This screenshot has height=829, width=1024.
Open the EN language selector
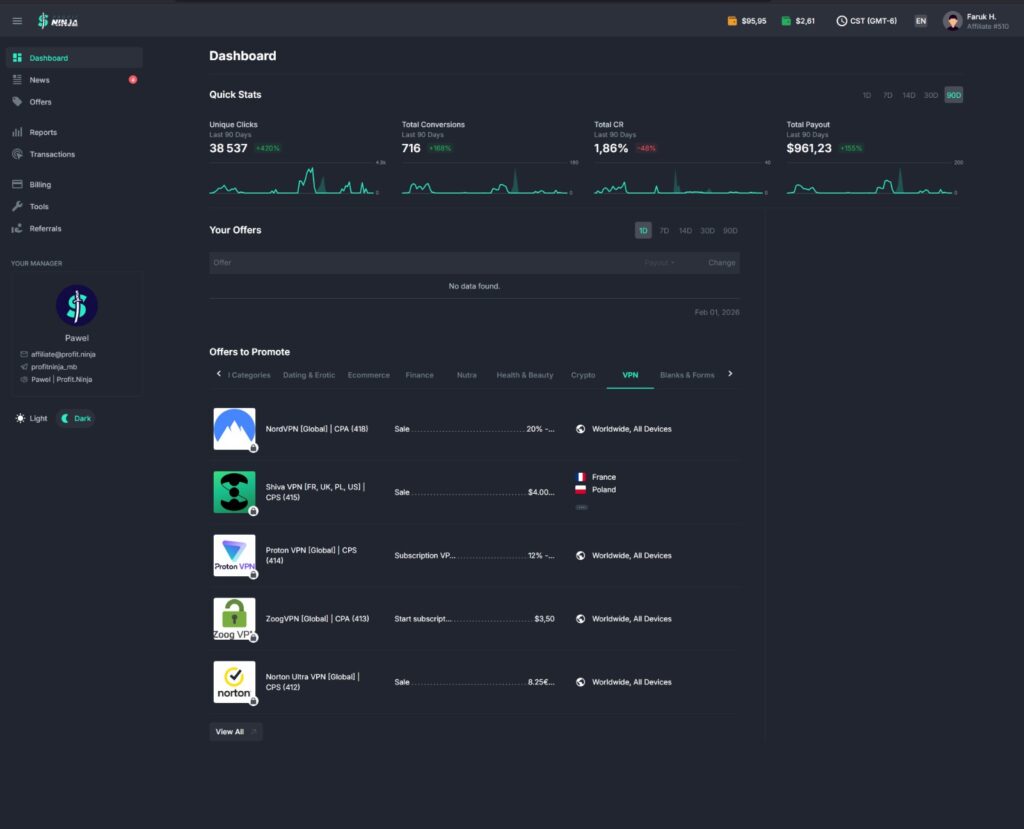920,21
